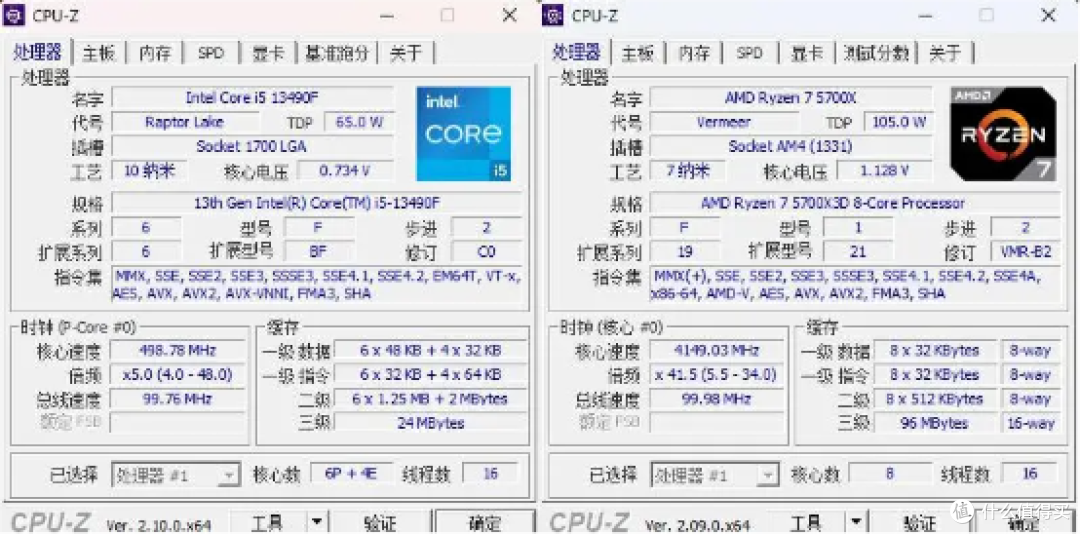Click TDP value 105.0 W
The width and height of the screenshot is (1080, 534).
pos(898,123)
